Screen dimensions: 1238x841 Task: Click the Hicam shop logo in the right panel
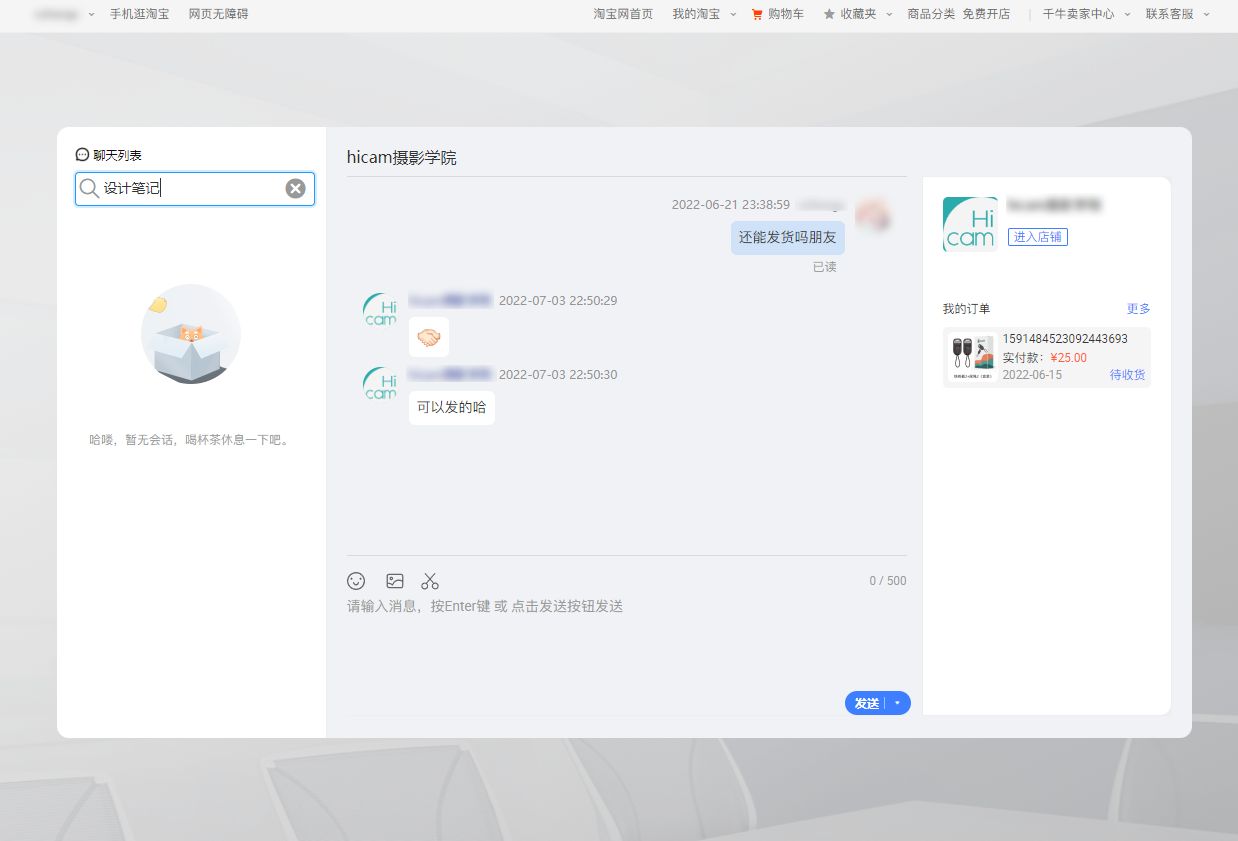click(x=969, y=224)
